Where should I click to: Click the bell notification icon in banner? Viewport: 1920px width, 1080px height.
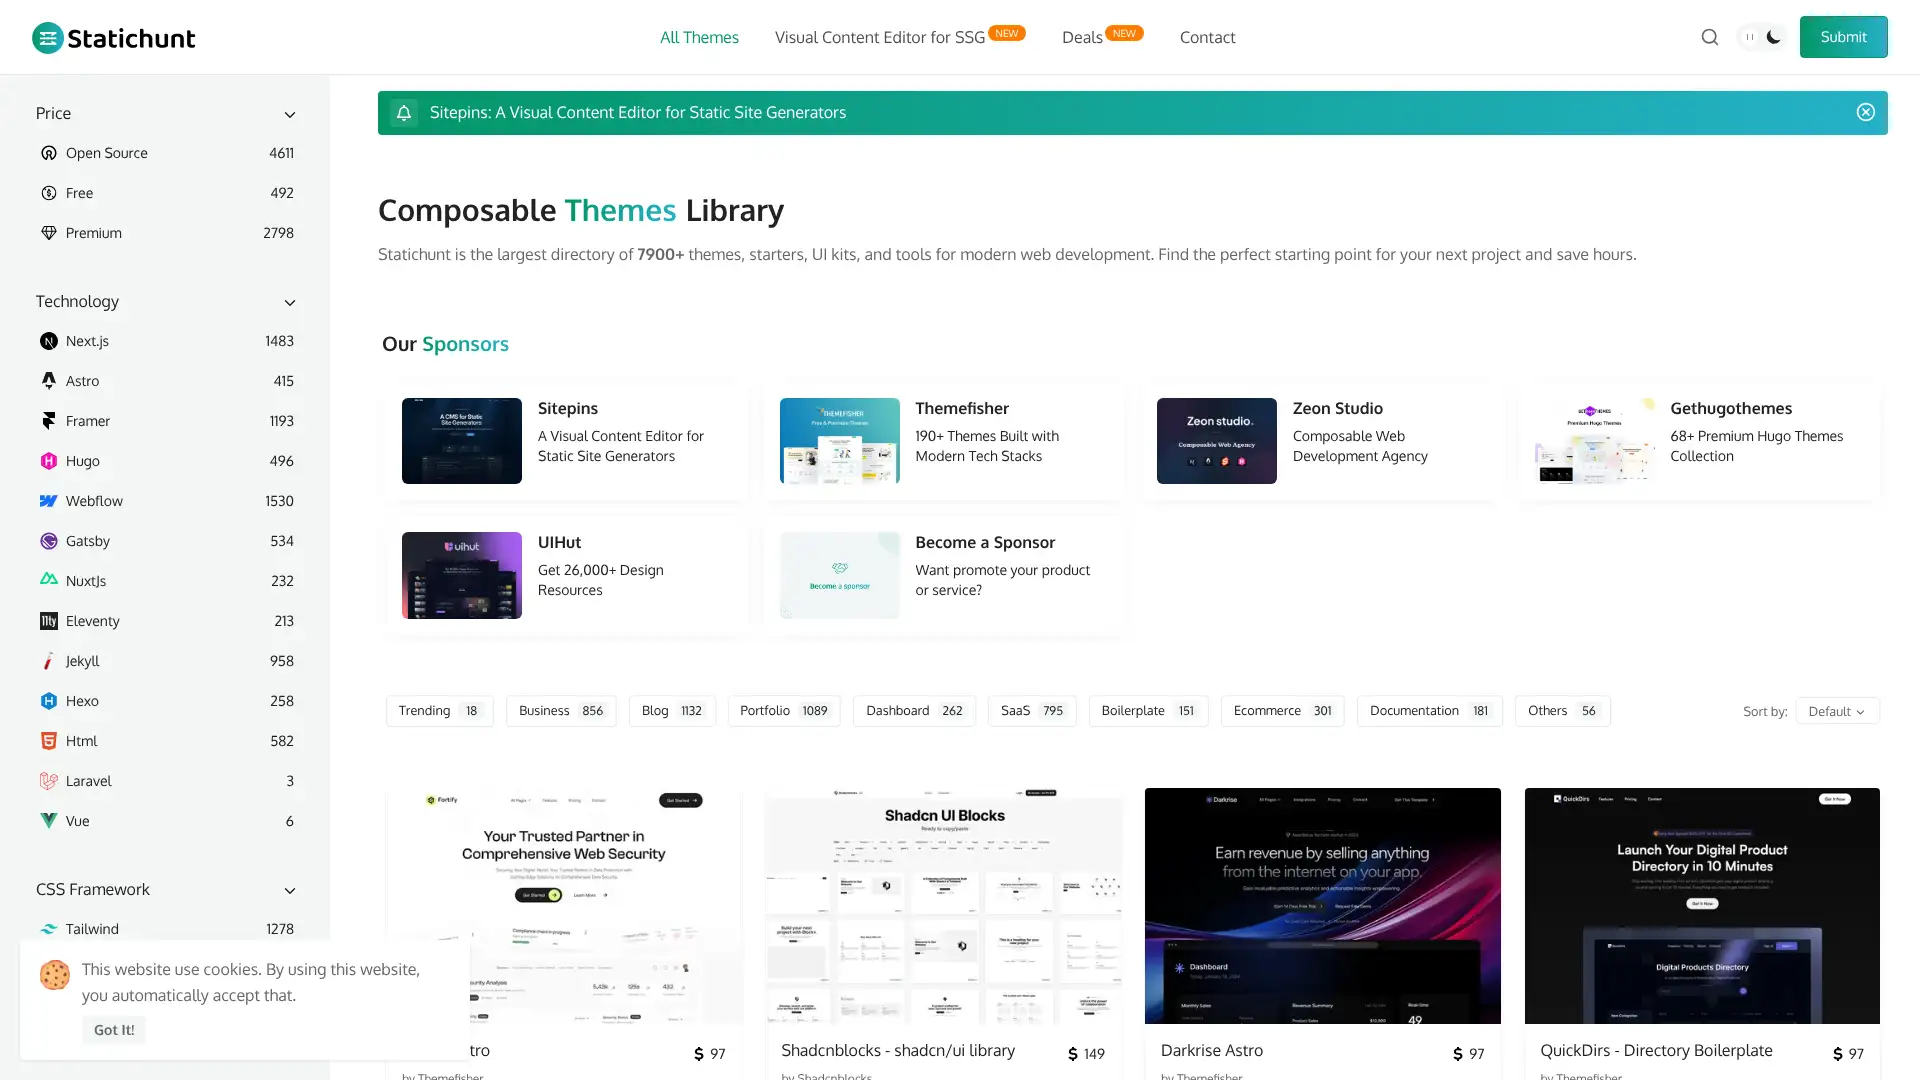pyautogui.click(x=404, y=113)
